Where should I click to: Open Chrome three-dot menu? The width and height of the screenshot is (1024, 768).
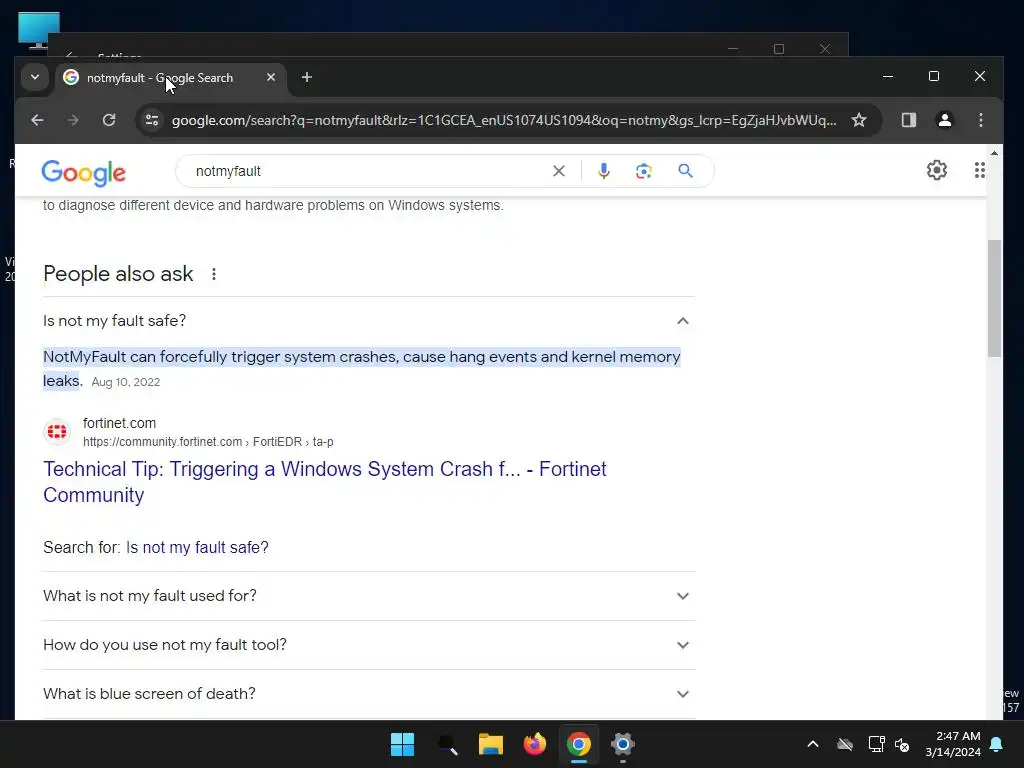980,120
